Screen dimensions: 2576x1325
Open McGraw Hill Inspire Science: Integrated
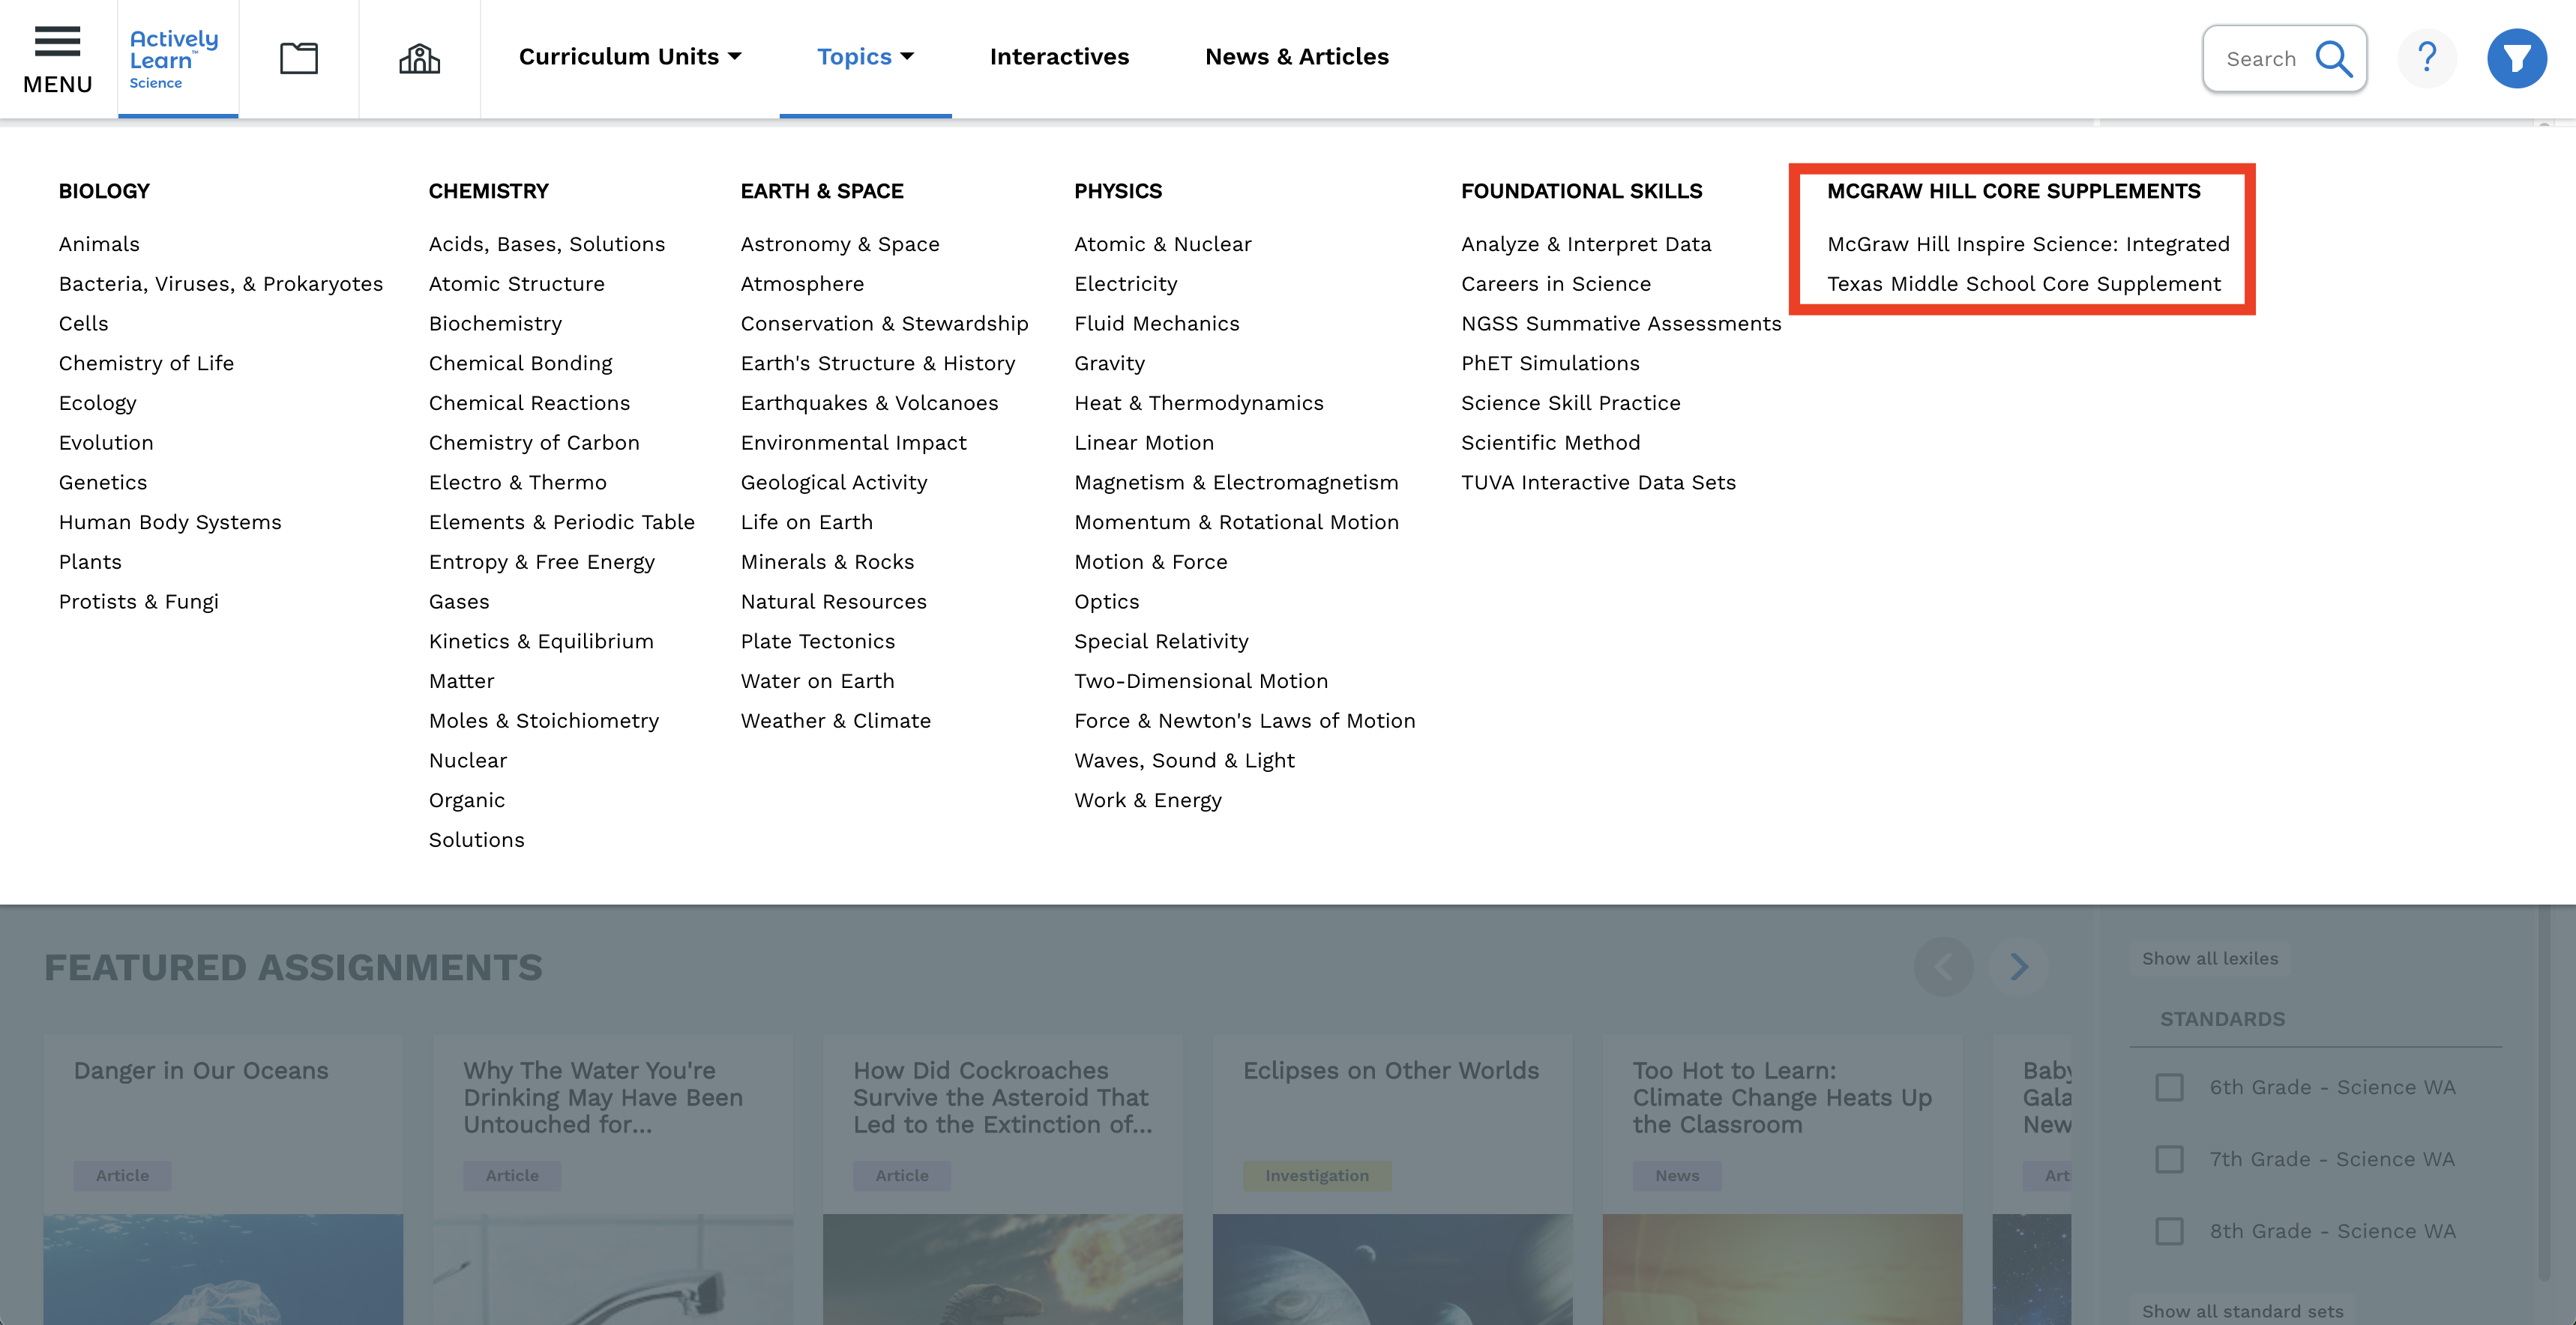click(2028, 244)
